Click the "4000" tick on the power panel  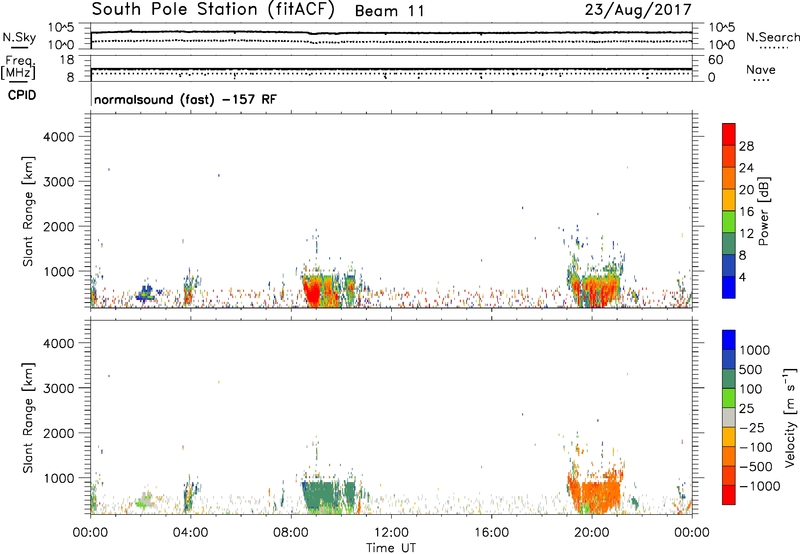[58, 137]
